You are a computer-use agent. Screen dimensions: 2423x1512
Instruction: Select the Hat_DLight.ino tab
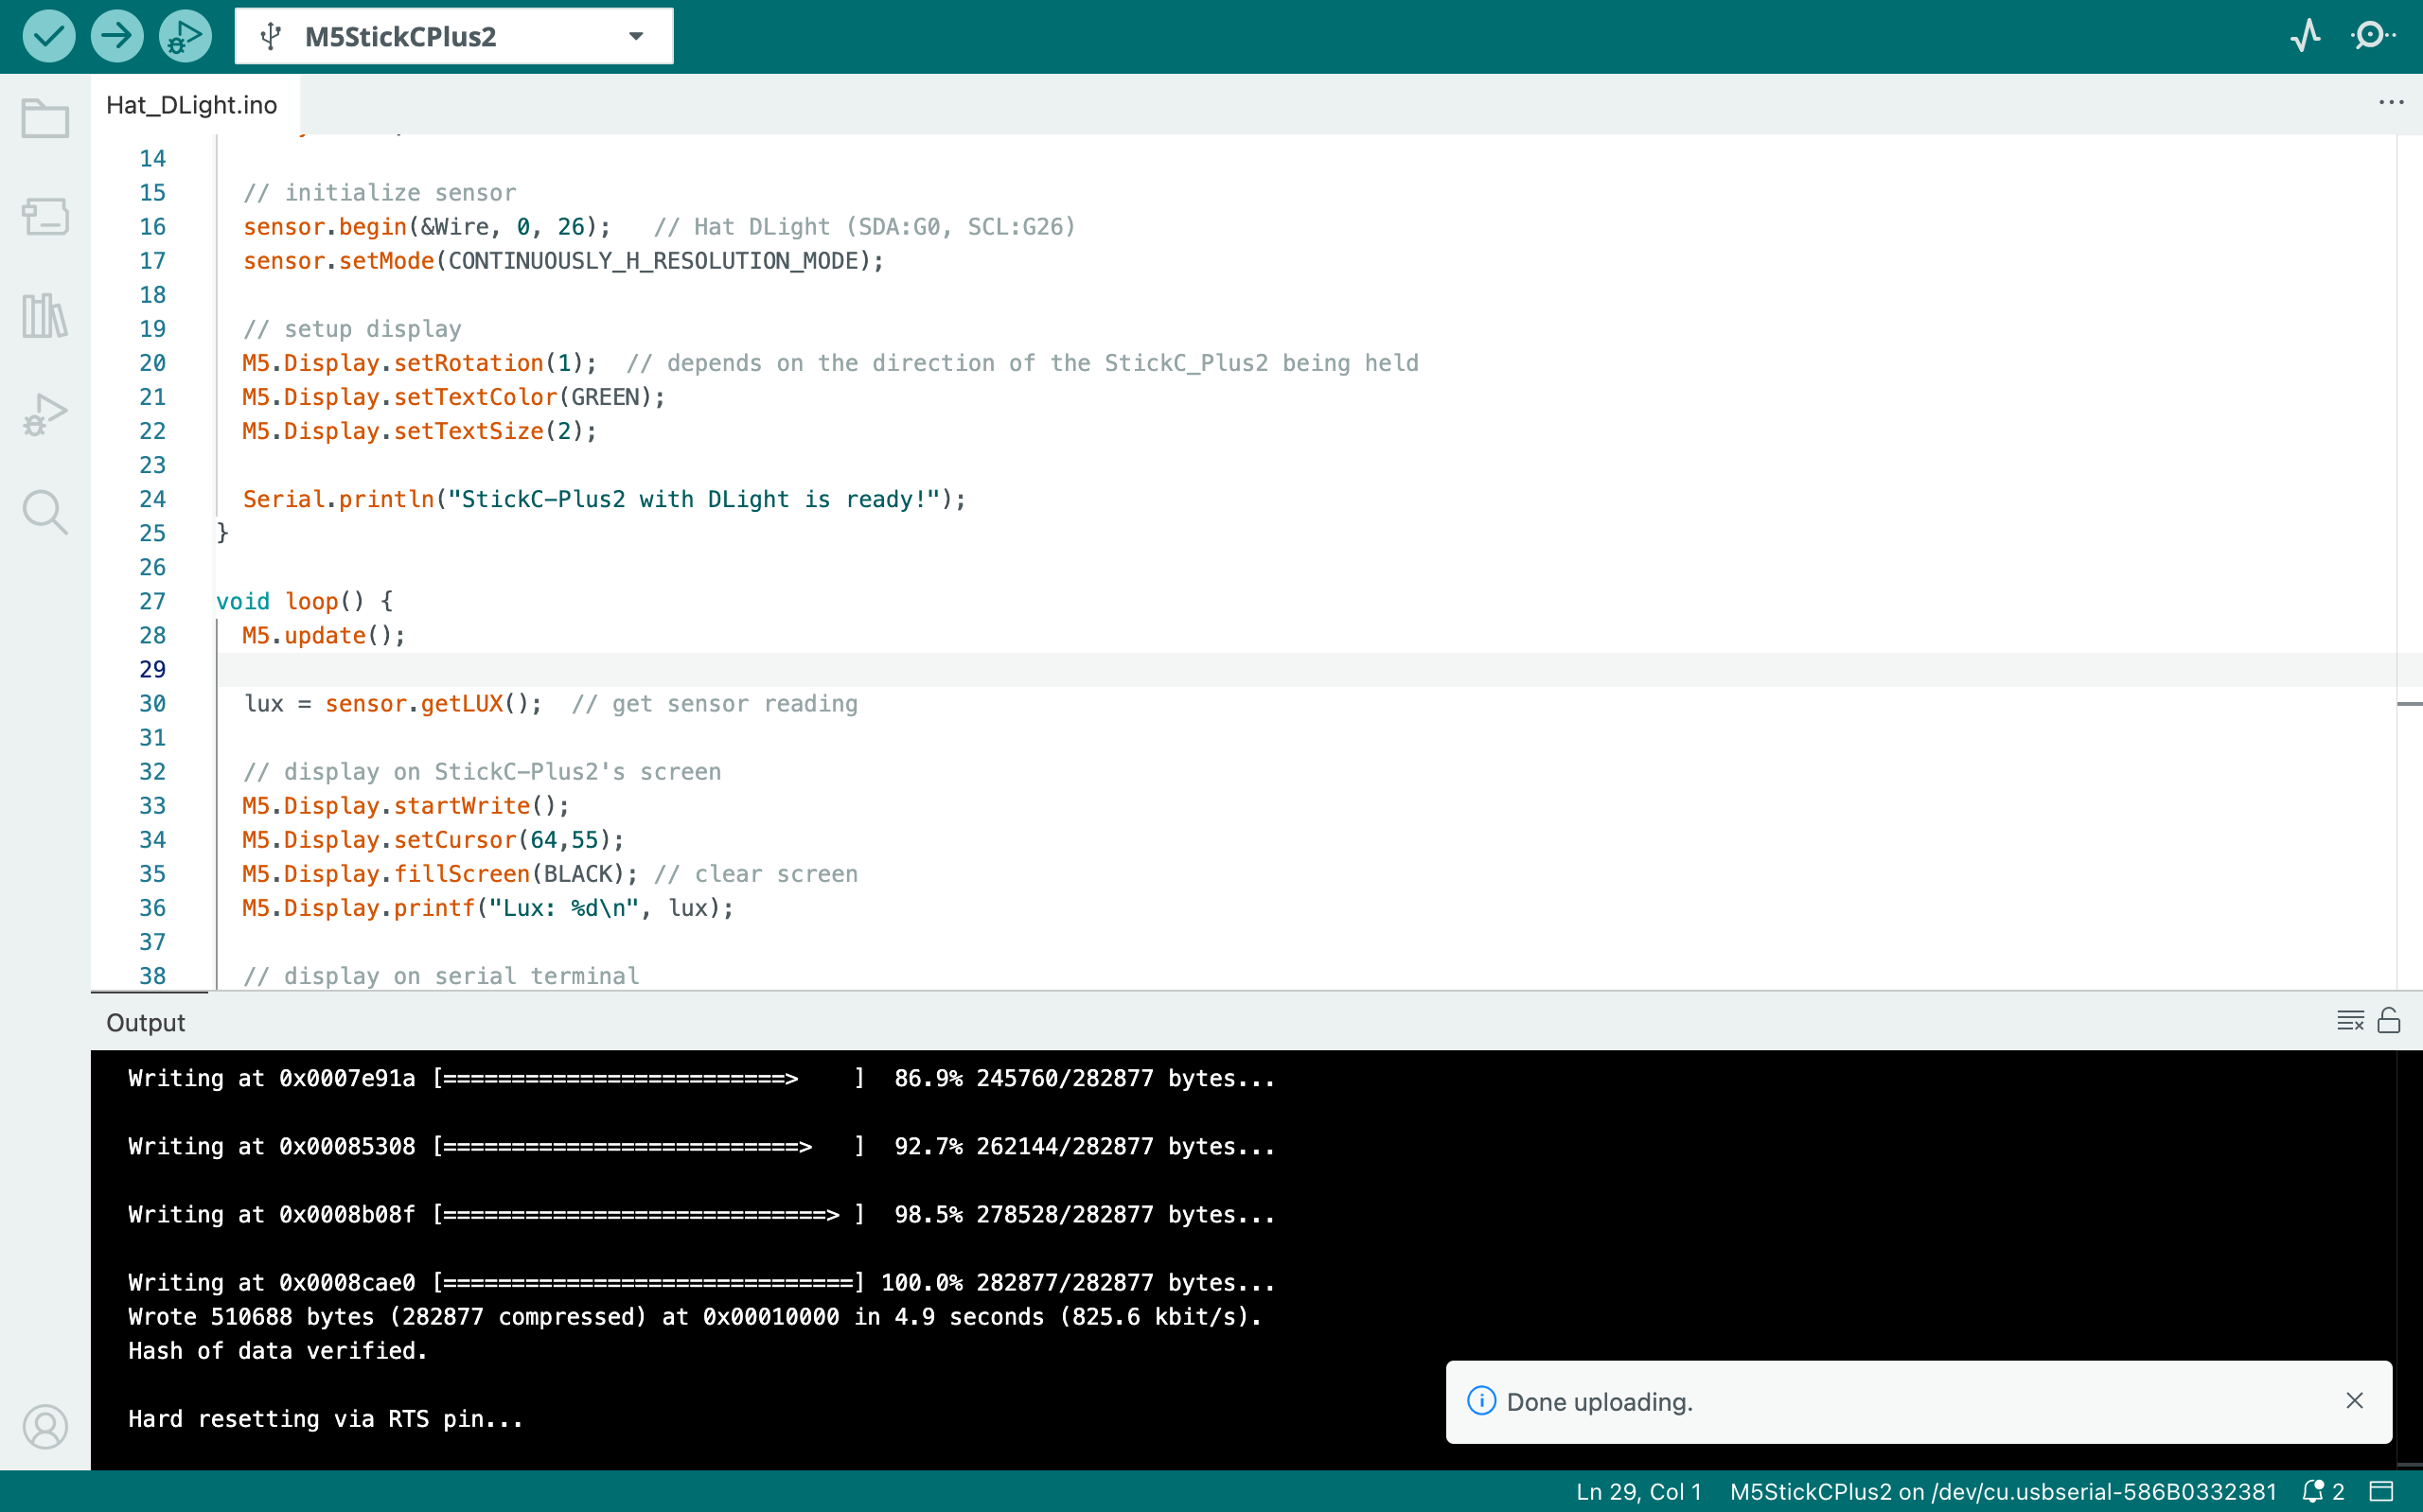pyautogui.click(x=192, y=105)
